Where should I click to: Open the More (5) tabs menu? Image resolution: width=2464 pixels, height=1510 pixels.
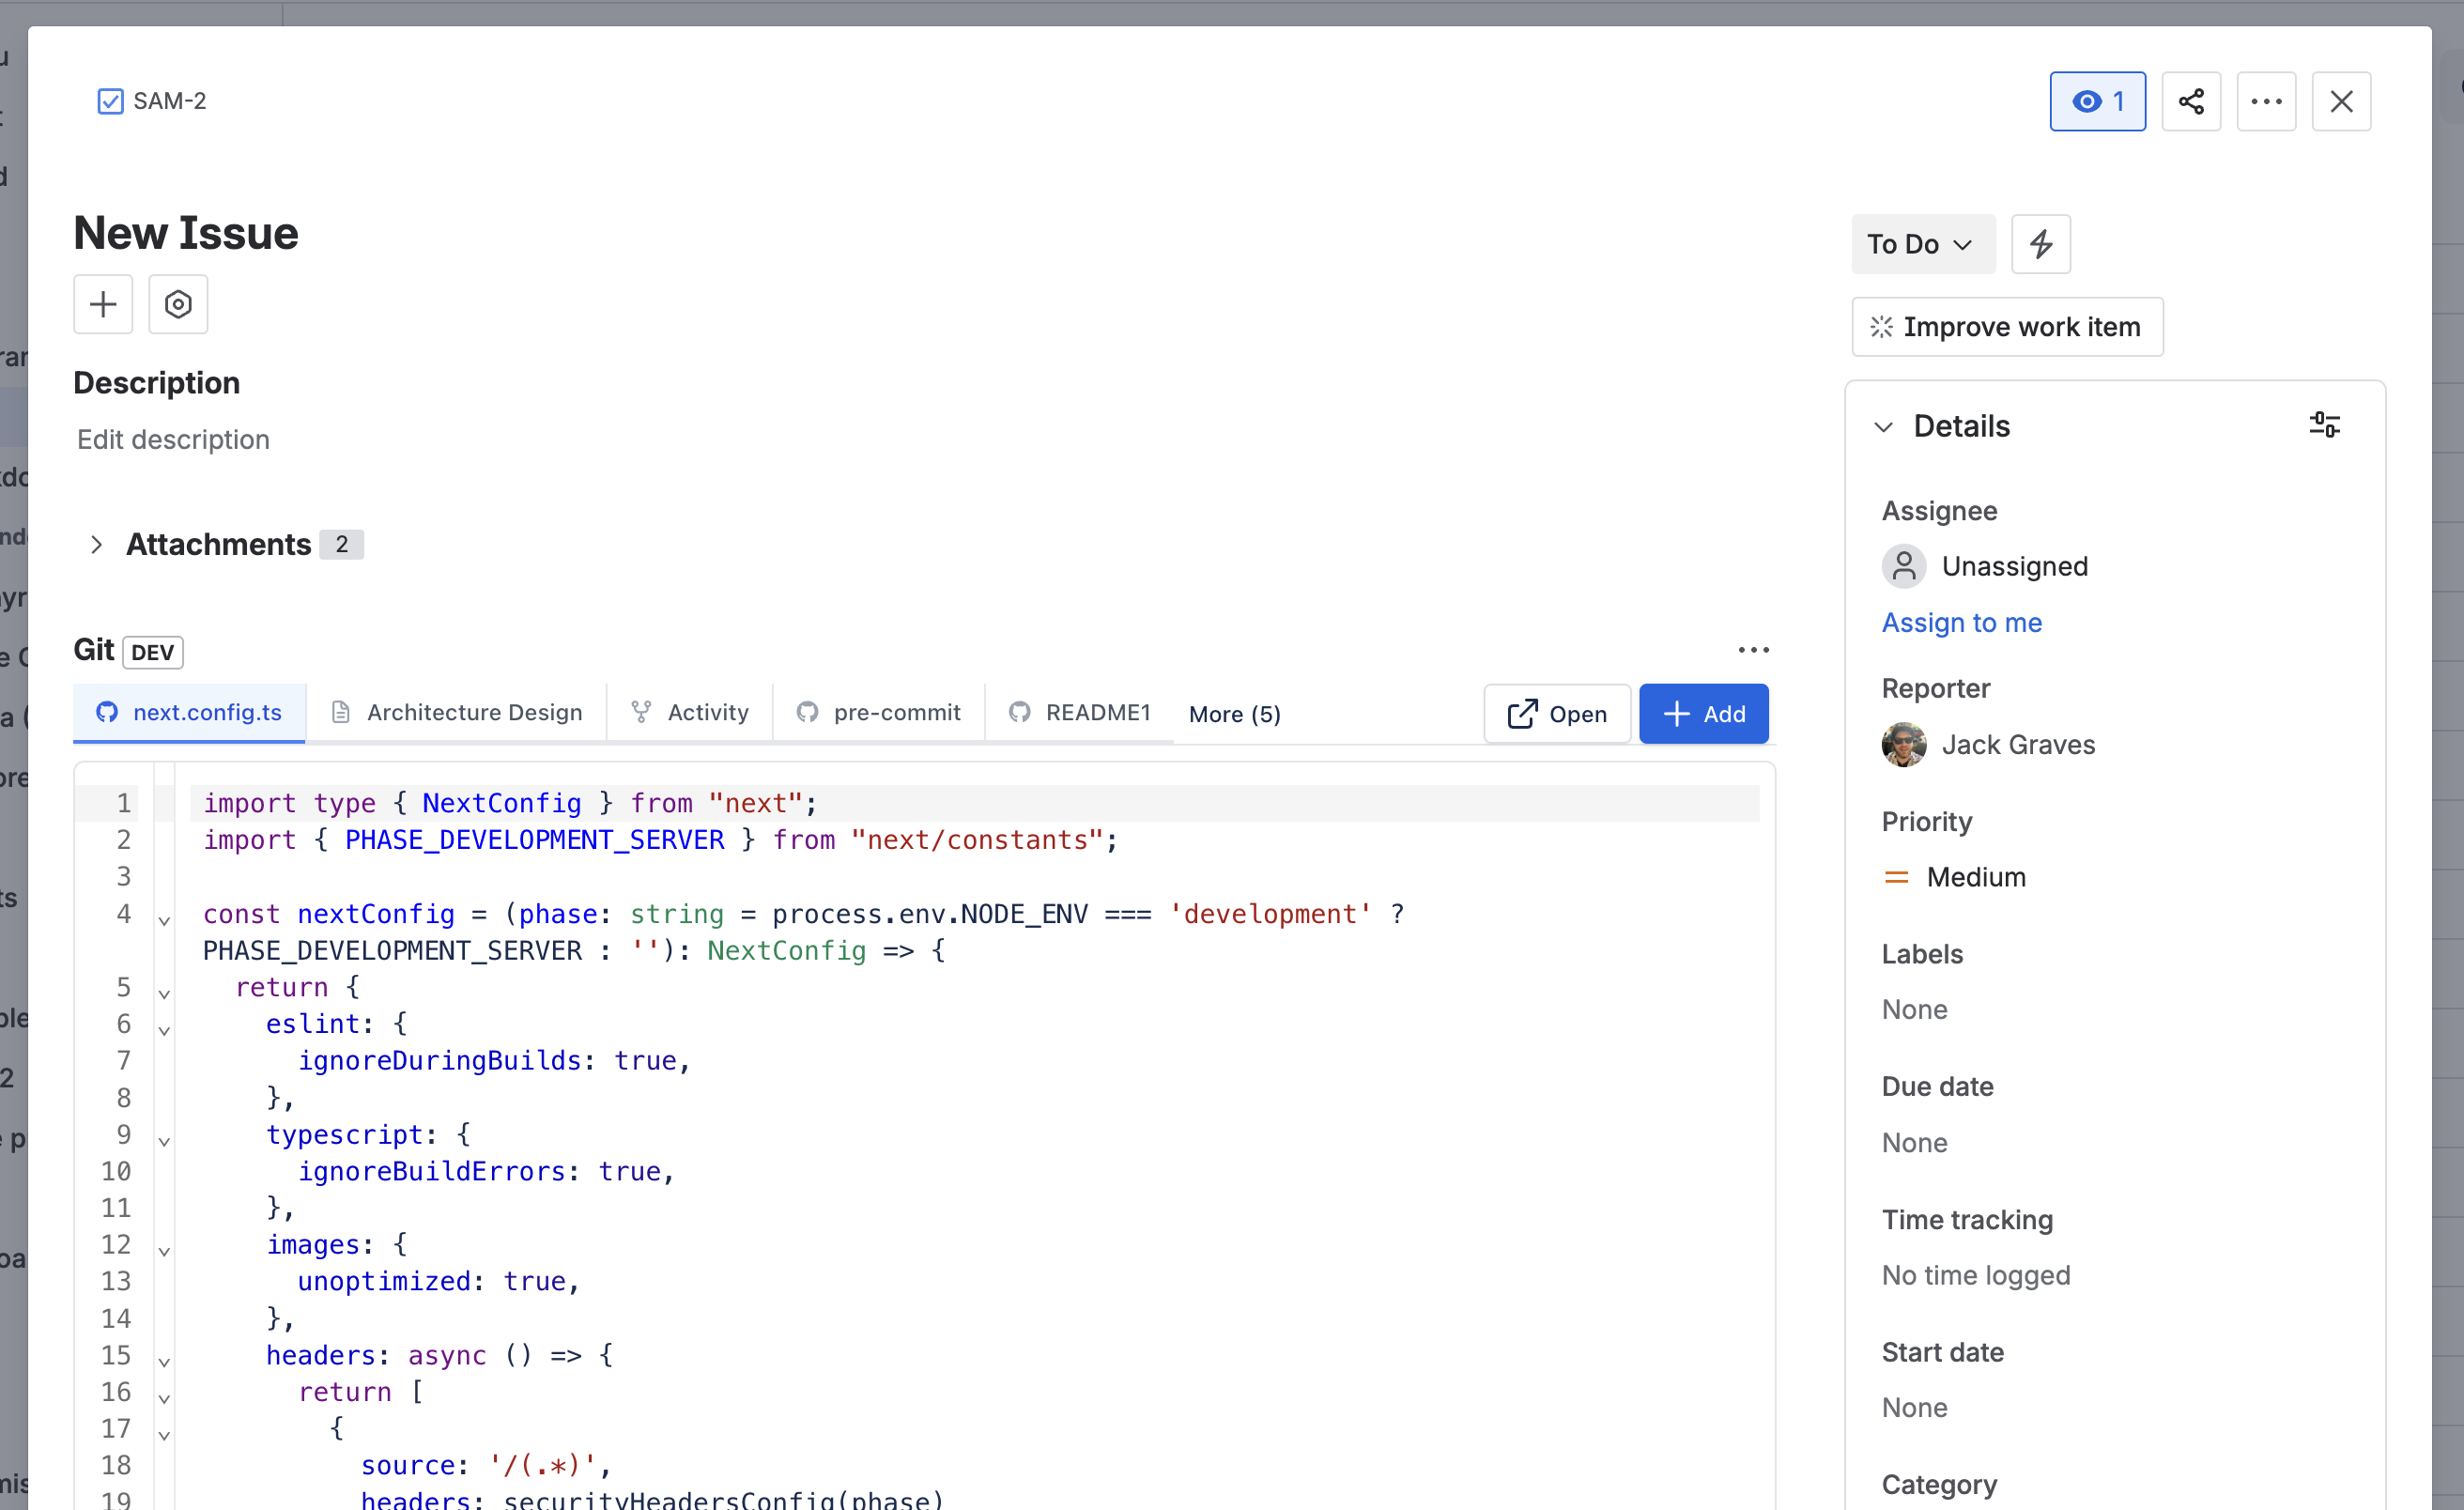point(1234,714)
